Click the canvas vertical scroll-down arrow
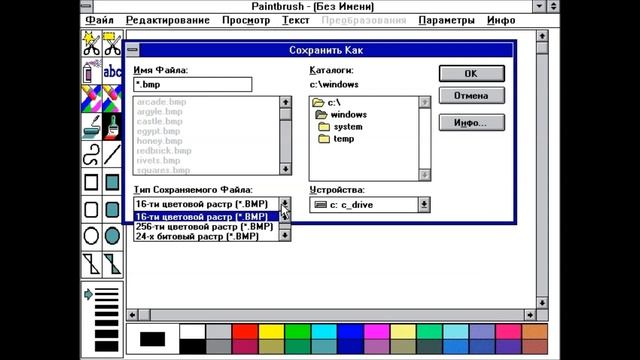The height and width of the screenshot is (360, 640). pos(542,303)
